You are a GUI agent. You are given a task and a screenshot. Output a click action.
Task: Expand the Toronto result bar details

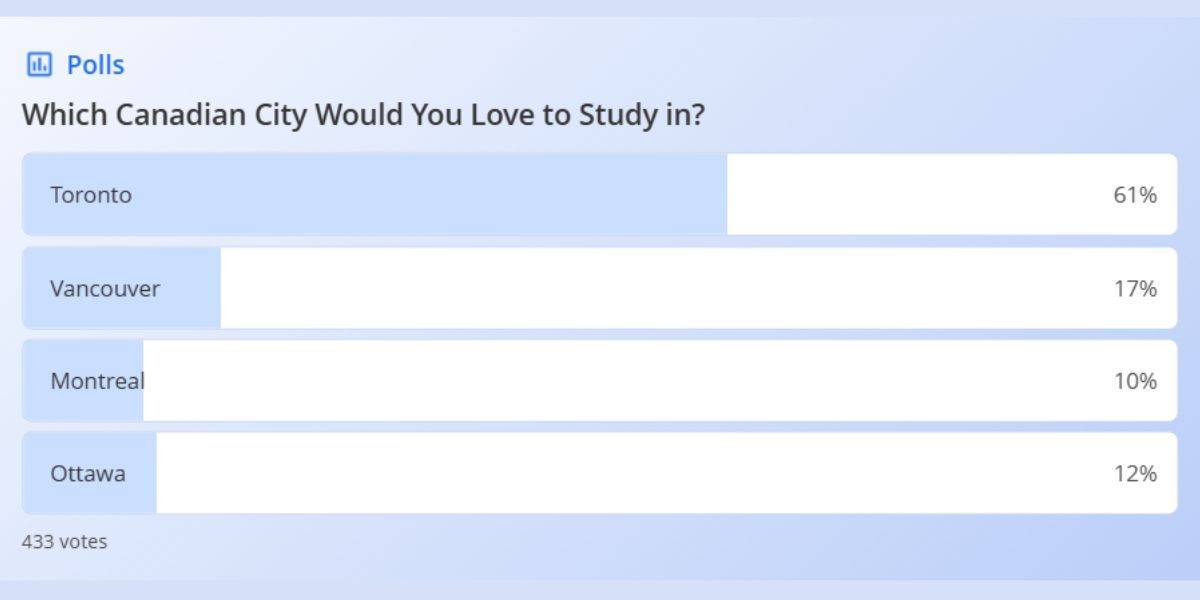coord(600,194)
